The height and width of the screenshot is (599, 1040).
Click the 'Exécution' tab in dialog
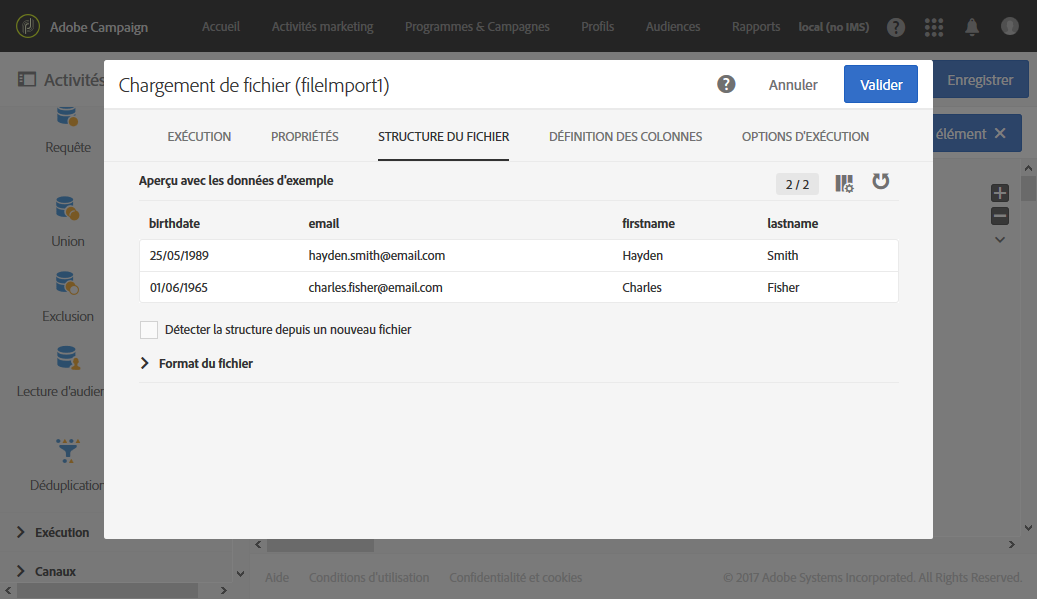(199, 137)
